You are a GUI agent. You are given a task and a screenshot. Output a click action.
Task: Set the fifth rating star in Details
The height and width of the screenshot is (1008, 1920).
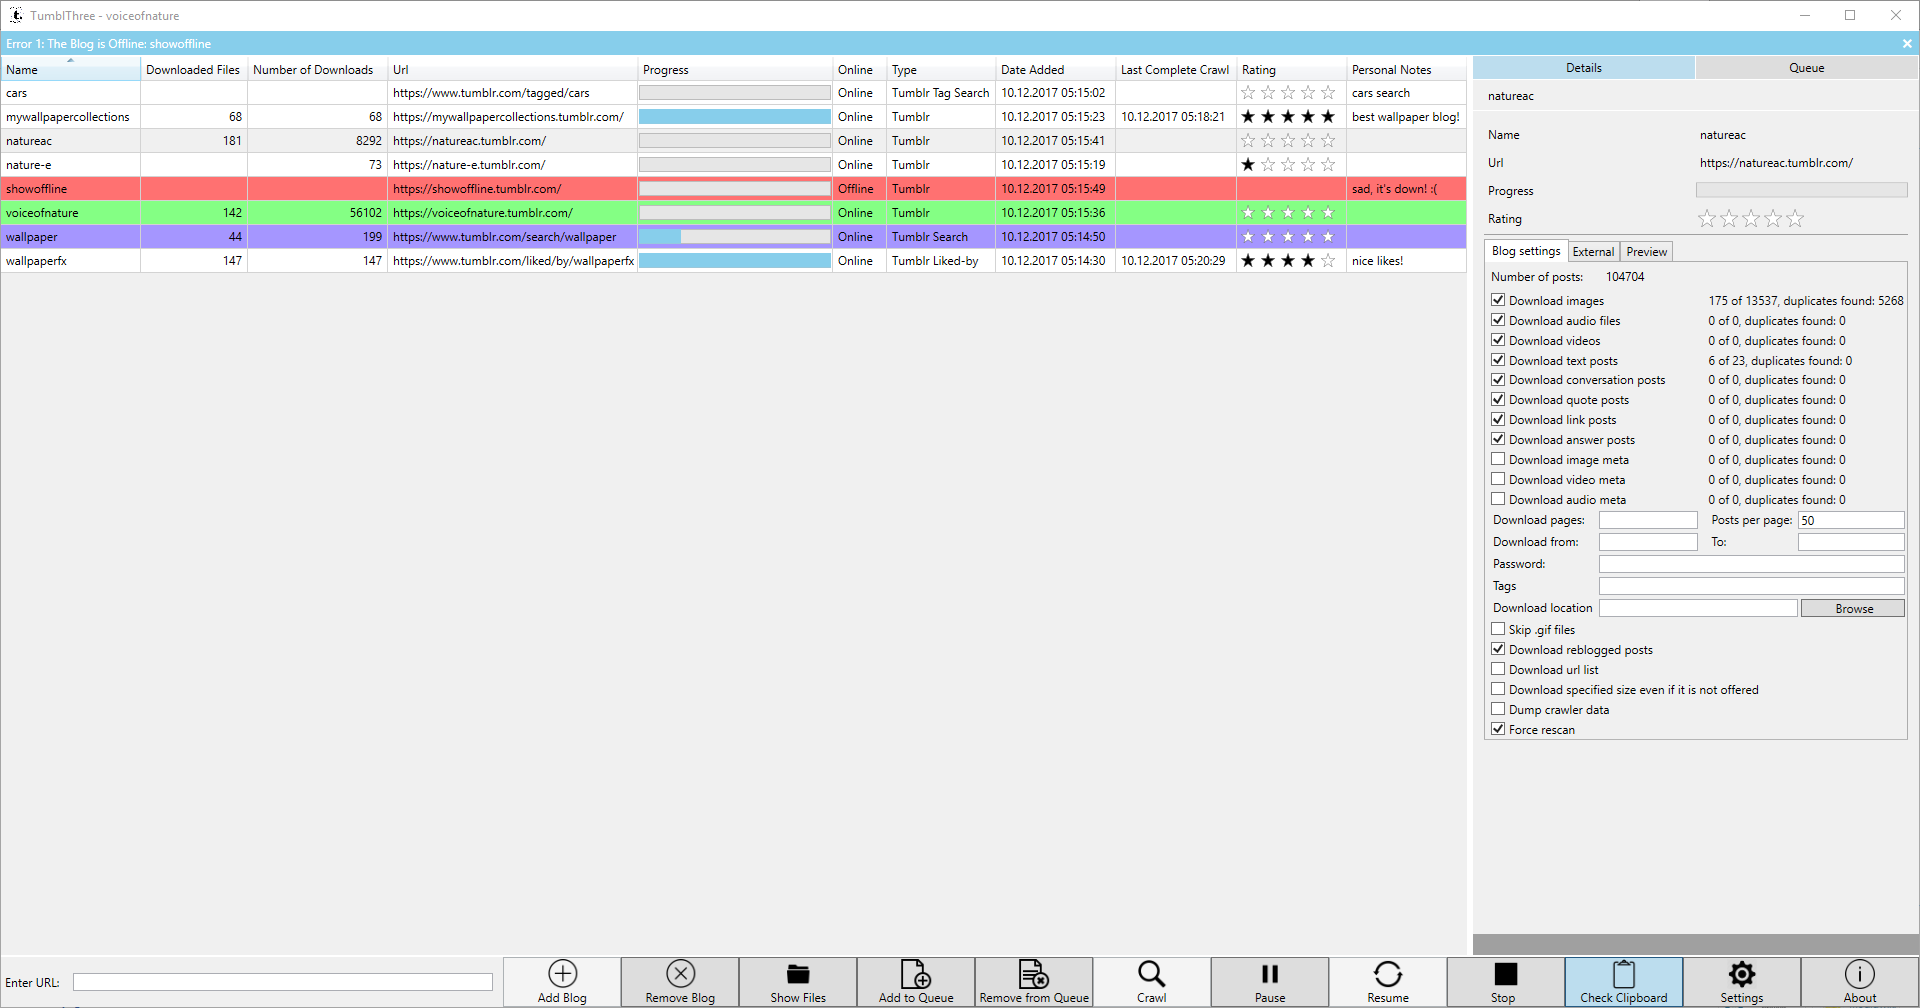[1795, 219]
